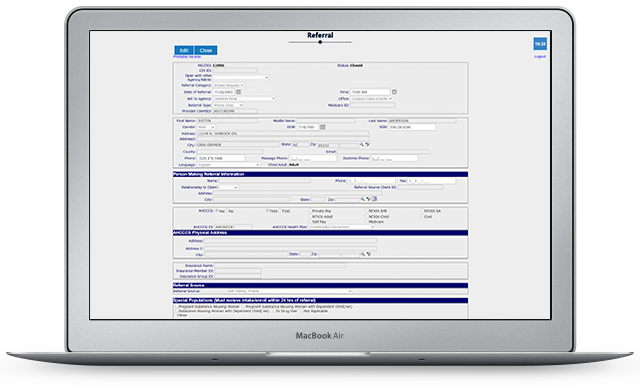Check the IV Drug User checkbox

click(x=273, y=311)
